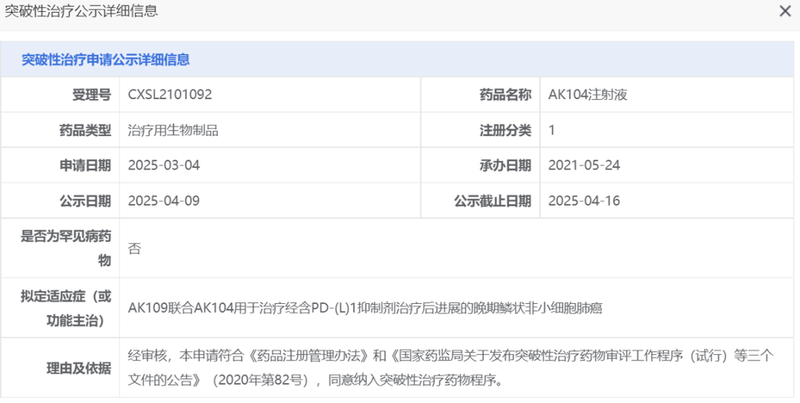The width and height of the screenshot is (800, 403).
Task: Click the section header 突破性治疗申请公示详细信息
Action: pyautogui.click(x=106, y=60)
